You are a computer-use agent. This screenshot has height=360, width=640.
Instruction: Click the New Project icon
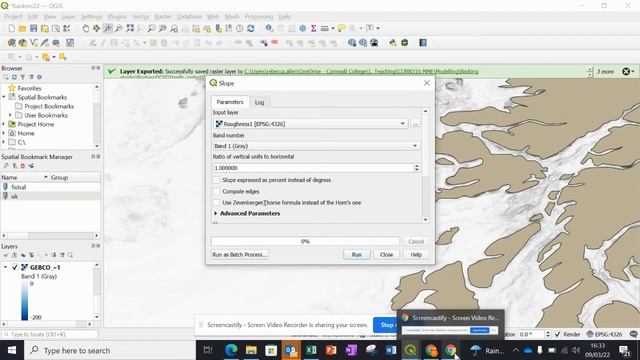11,28
